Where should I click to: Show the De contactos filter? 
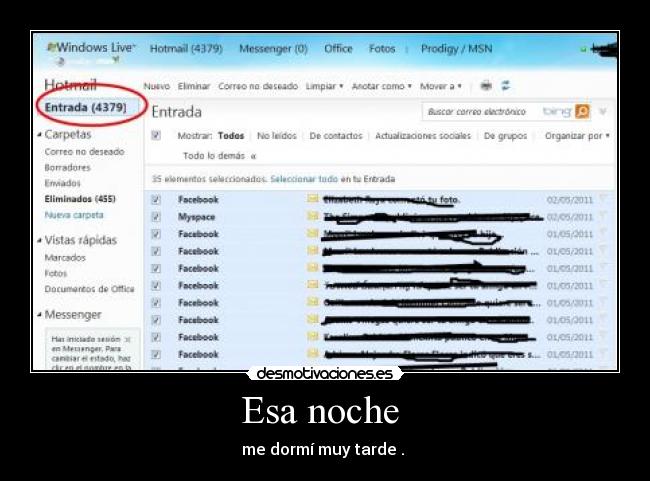pos(336,136)
